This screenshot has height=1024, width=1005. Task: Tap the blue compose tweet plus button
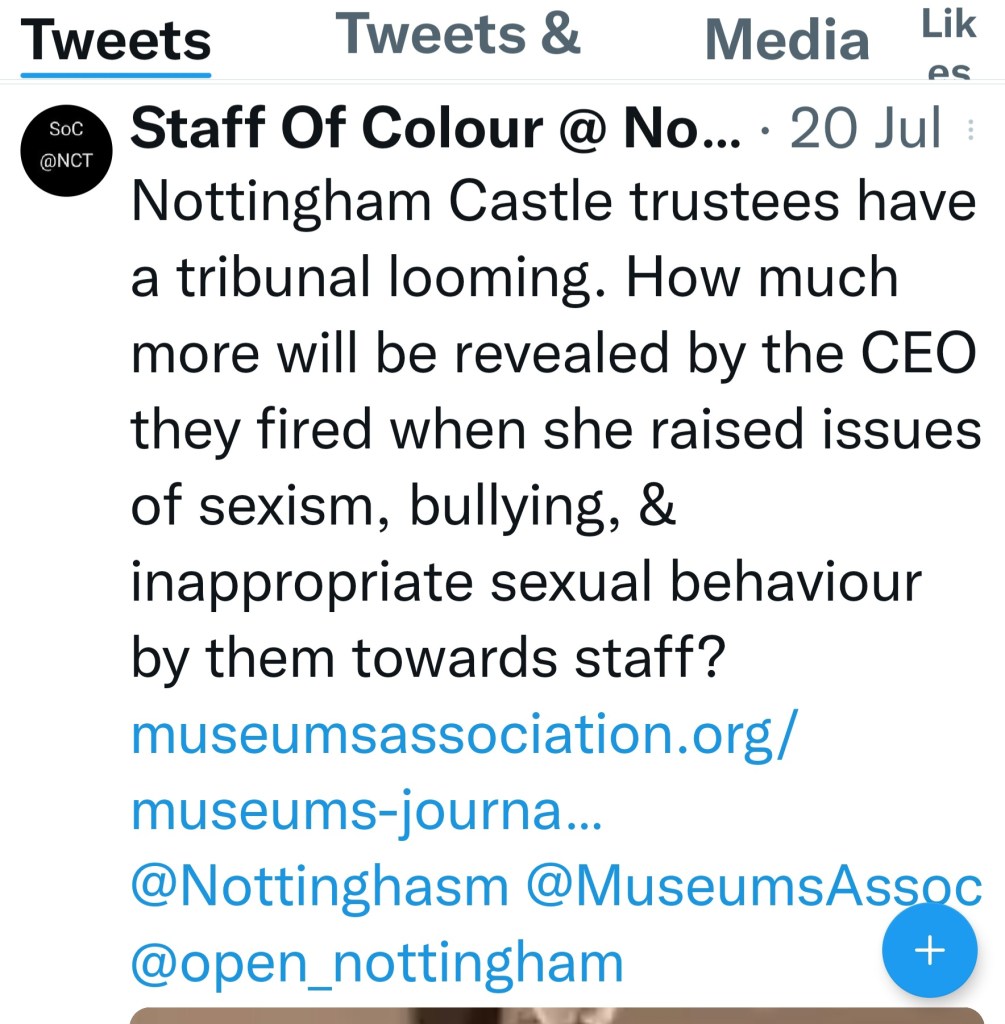coord(929,950)
